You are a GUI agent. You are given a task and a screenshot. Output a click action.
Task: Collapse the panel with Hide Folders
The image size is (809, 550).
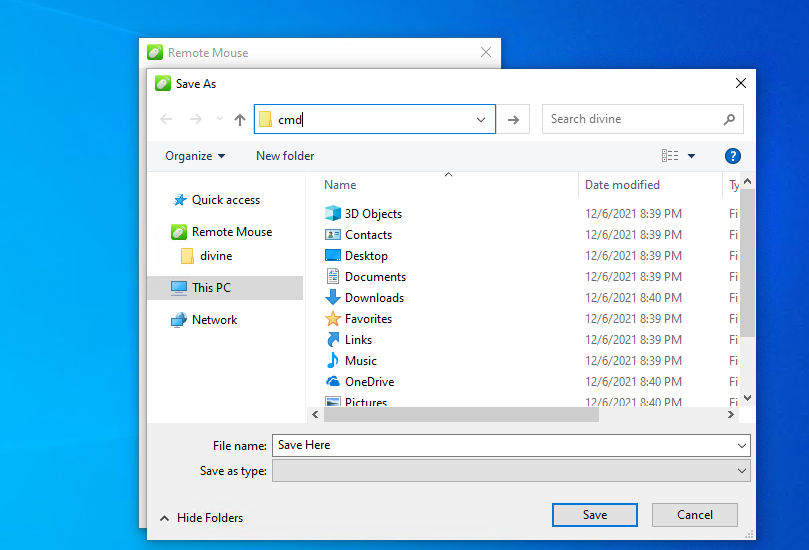(x=201, y=518)
